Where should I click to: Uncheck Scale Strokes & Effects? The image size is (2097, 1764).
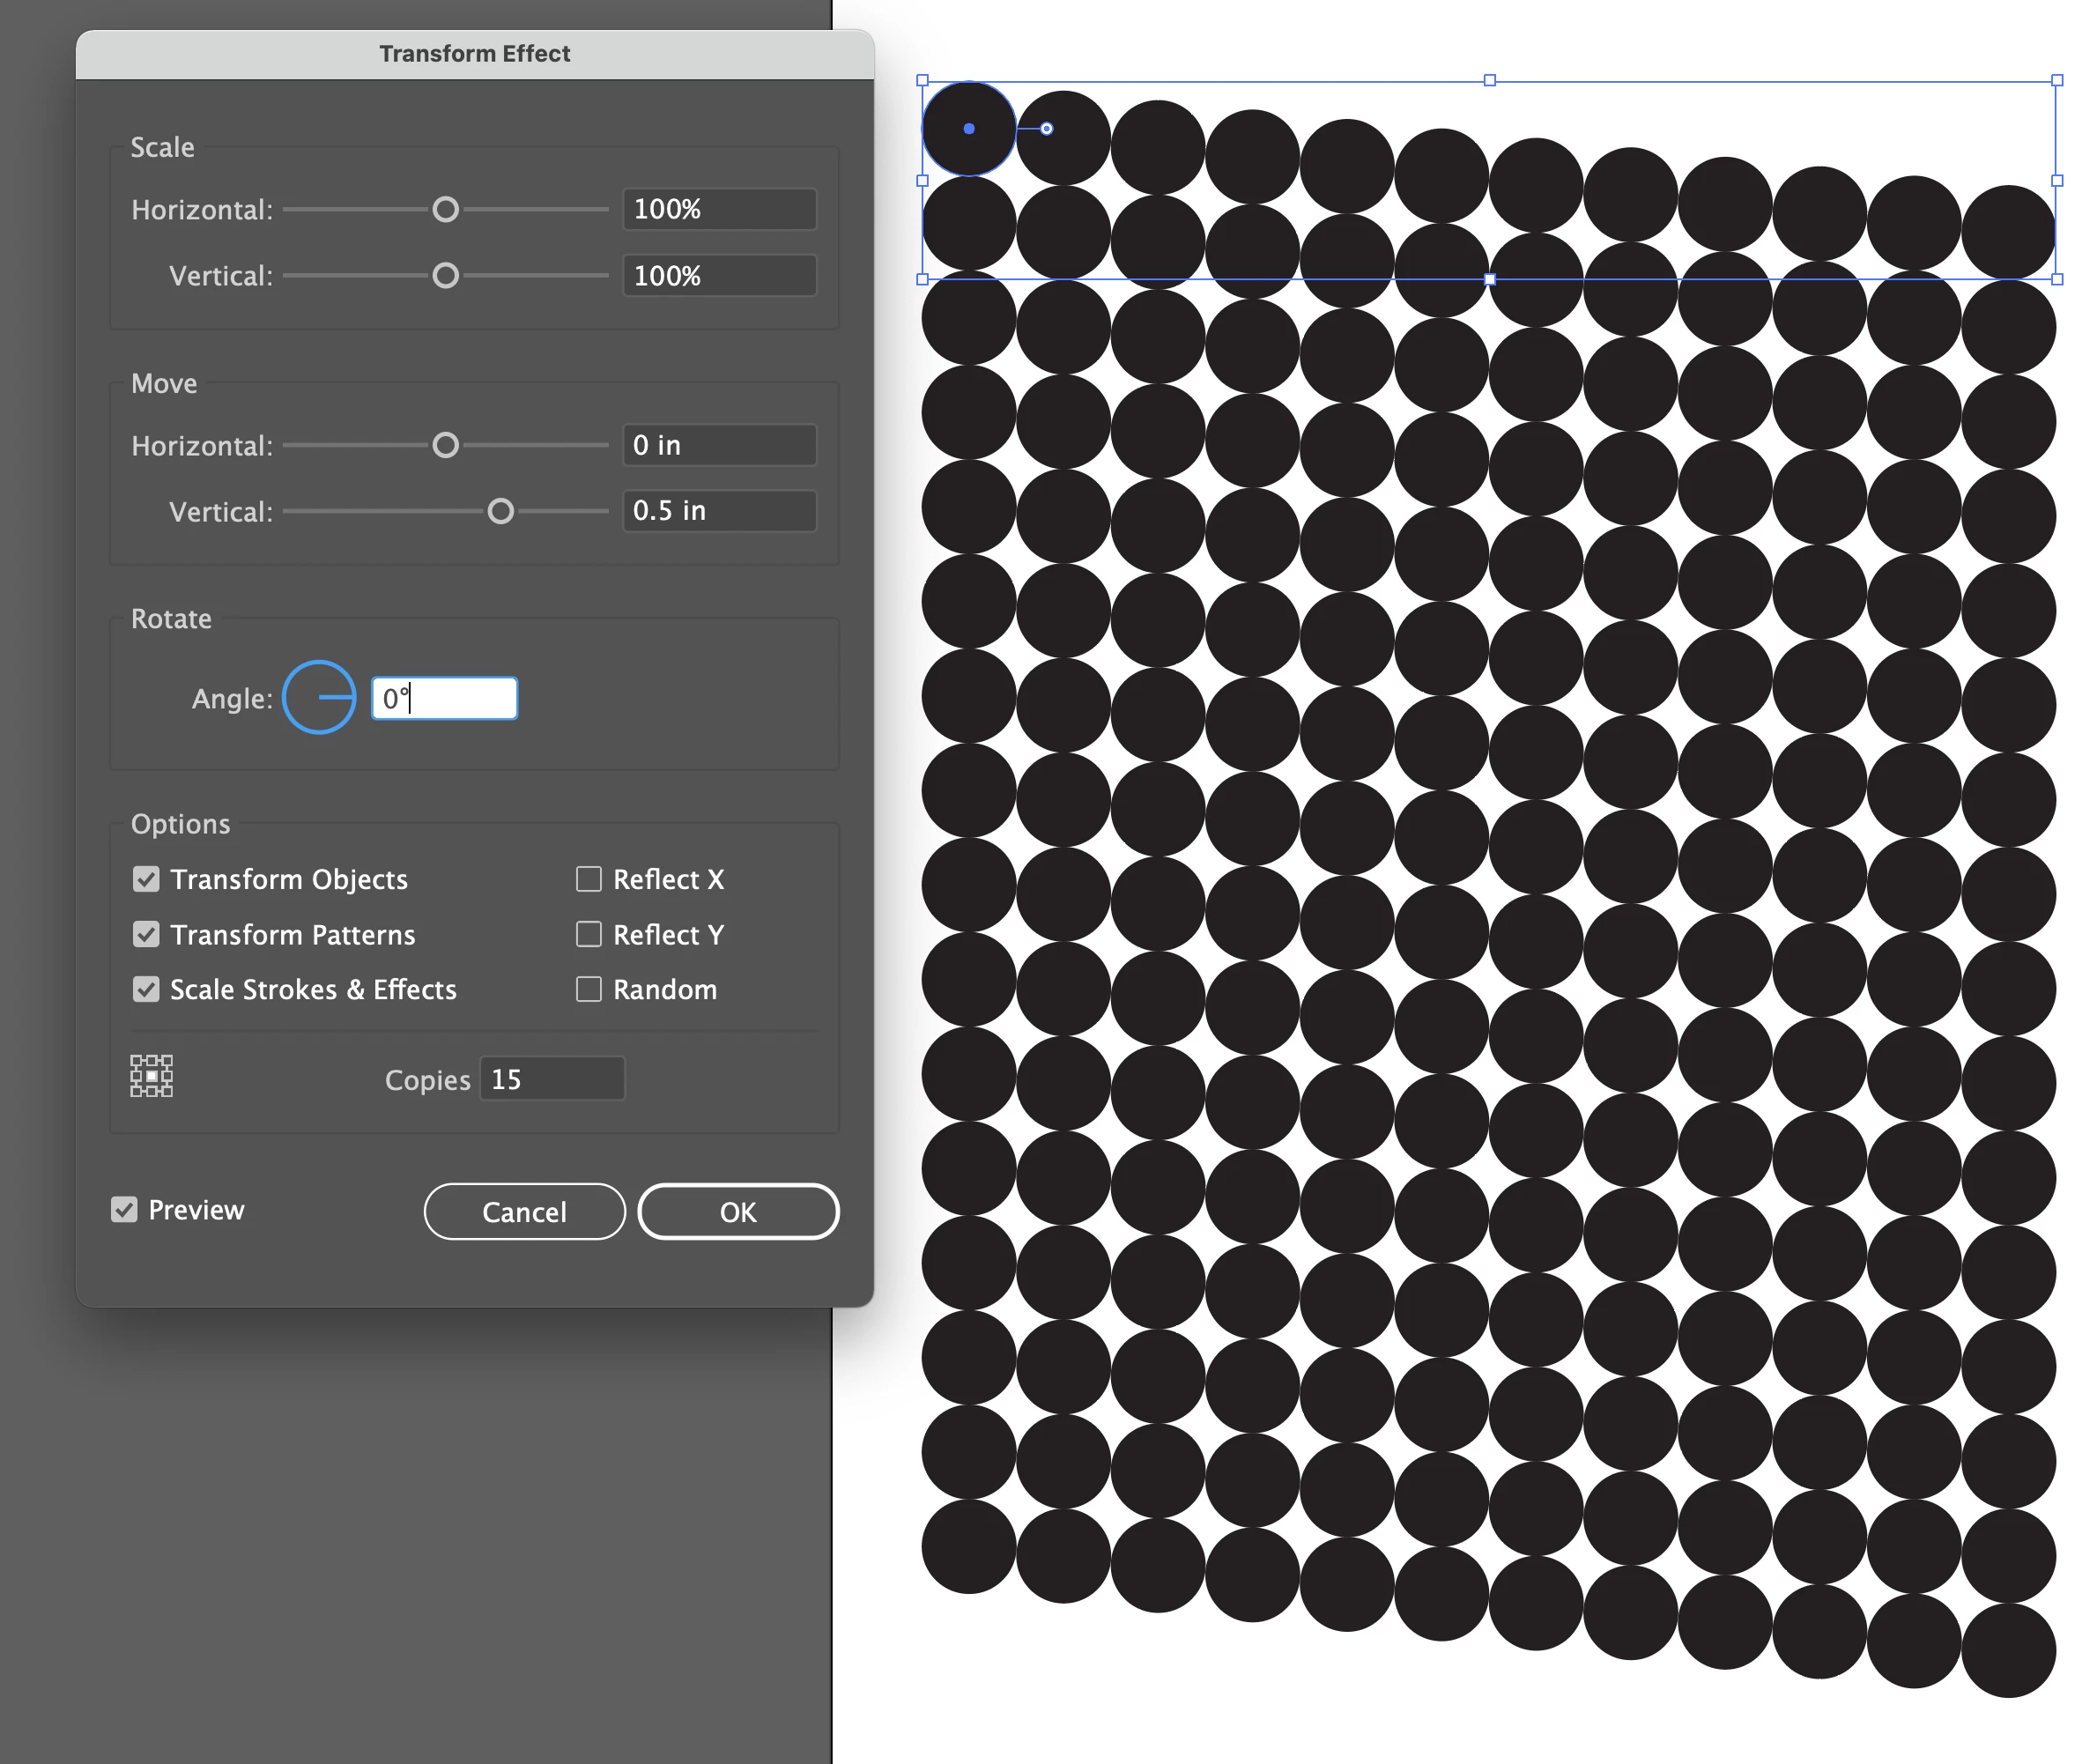pyautogui.click(x=146, y=989)
